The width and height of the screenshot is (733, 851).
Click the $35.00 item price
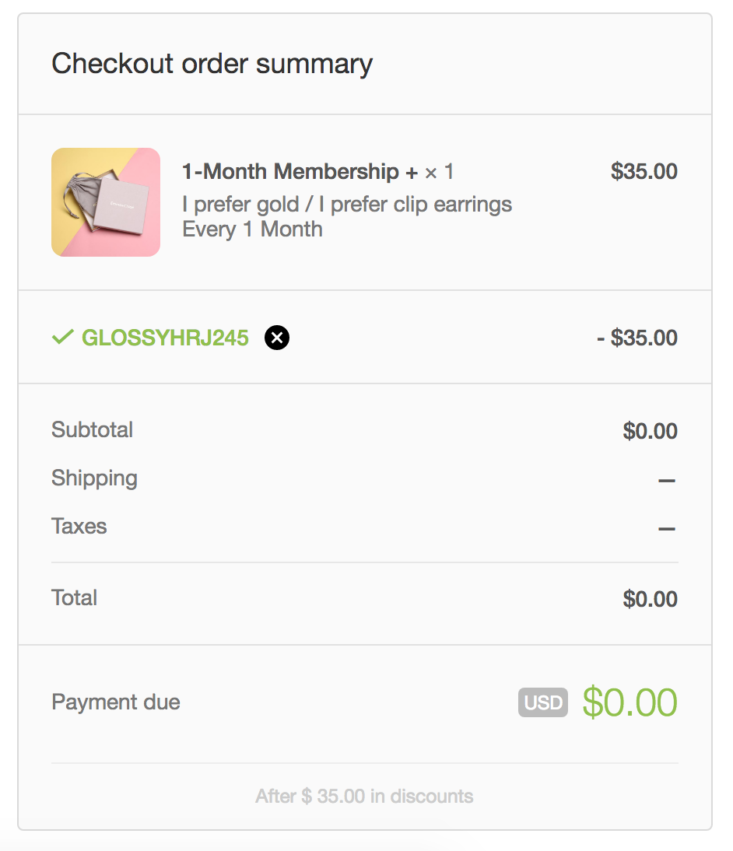(644, 172)
